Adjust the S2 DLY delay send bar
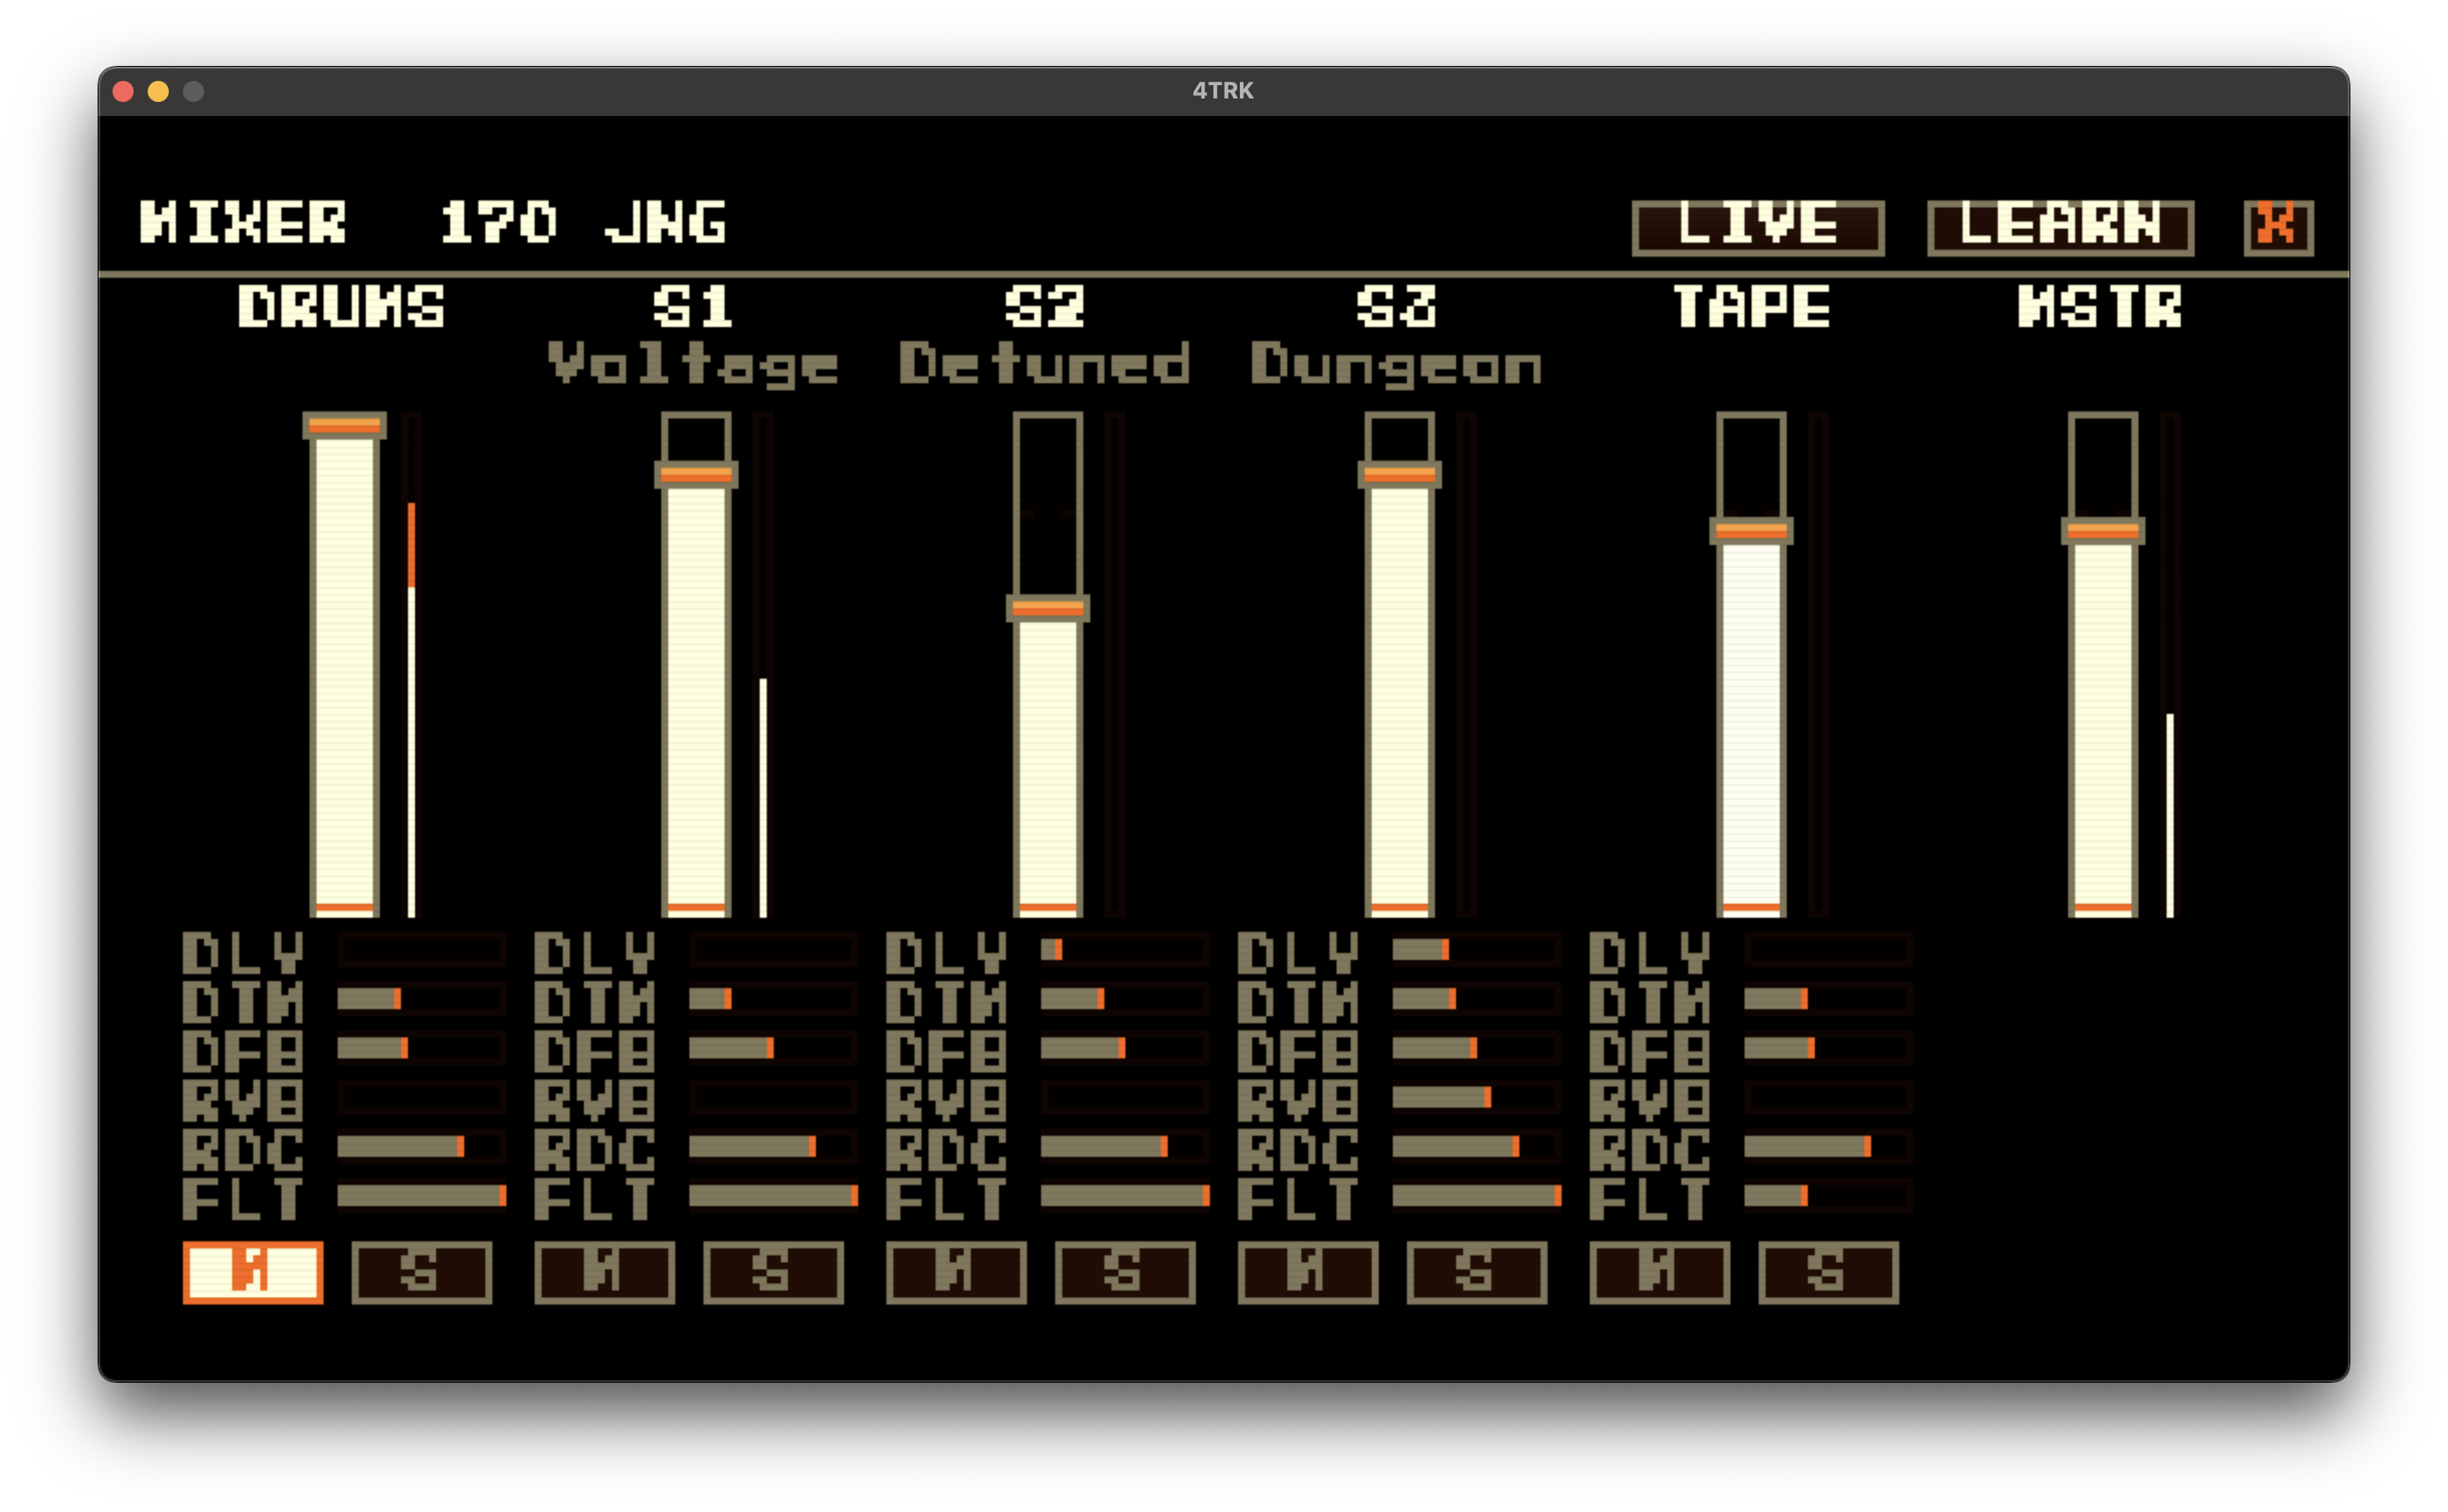The width and height of the screenshot is (2448, 1512). 1124,949
